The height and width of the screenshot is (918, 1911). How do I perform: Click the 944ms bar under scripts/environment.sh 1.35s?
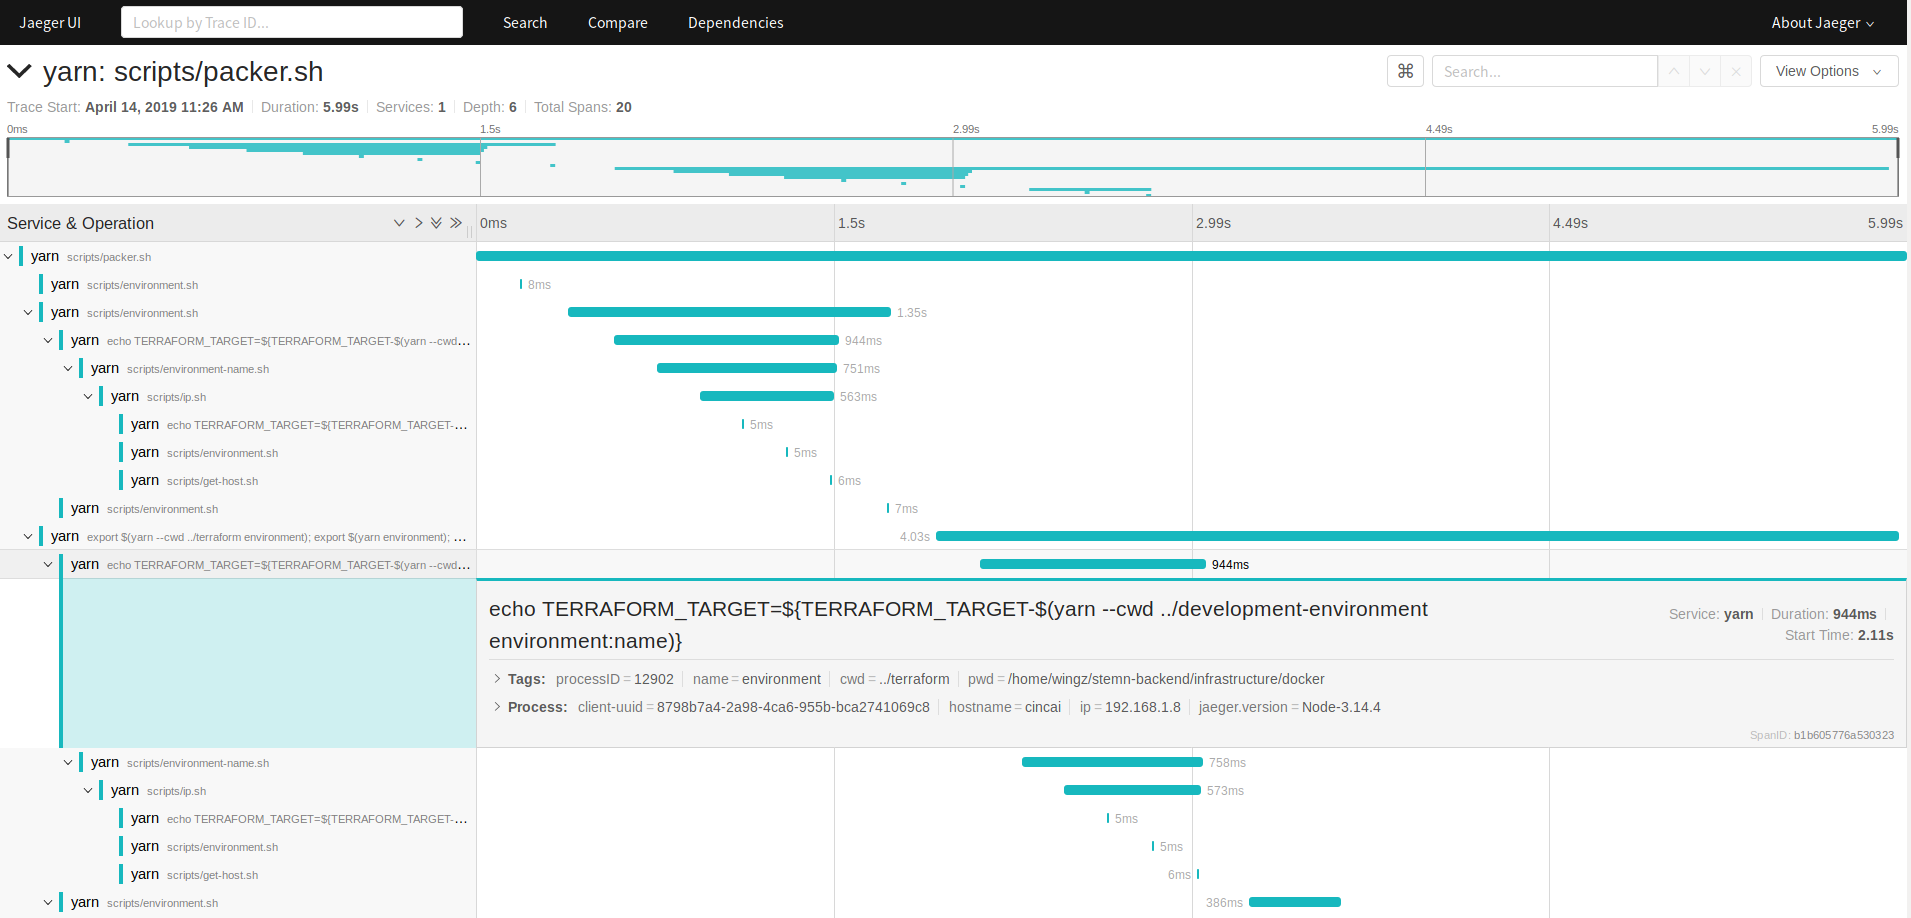pyautogui.click(x=726, y=341)
